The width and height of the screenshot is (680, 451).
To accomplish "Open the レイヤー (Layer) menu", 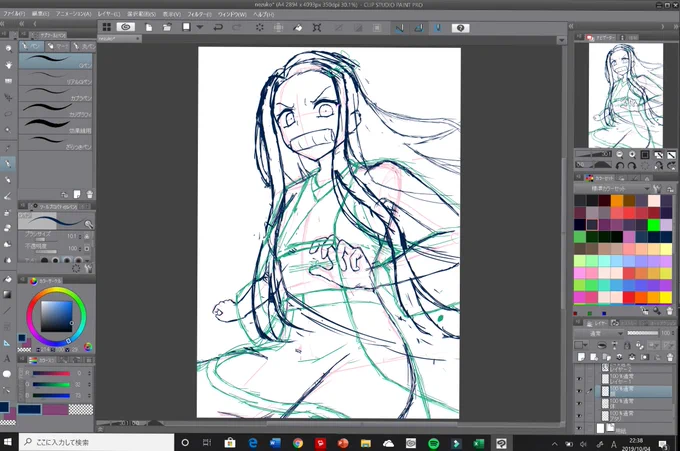I will pyautogui.click(x=109, y=14).
